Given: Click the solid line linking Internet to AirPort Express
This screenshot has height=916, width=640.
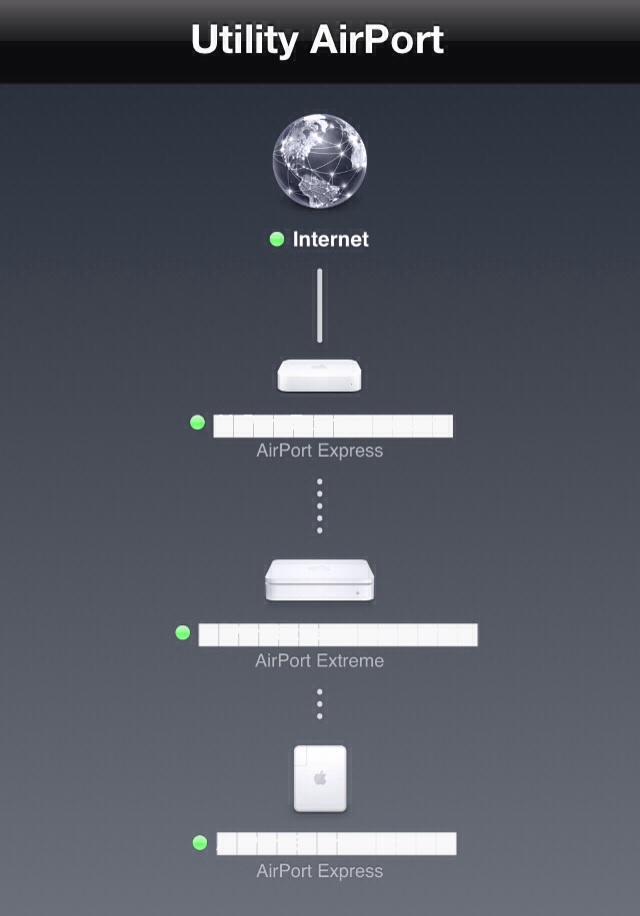Looking at the screenshot, I should 319,305.
